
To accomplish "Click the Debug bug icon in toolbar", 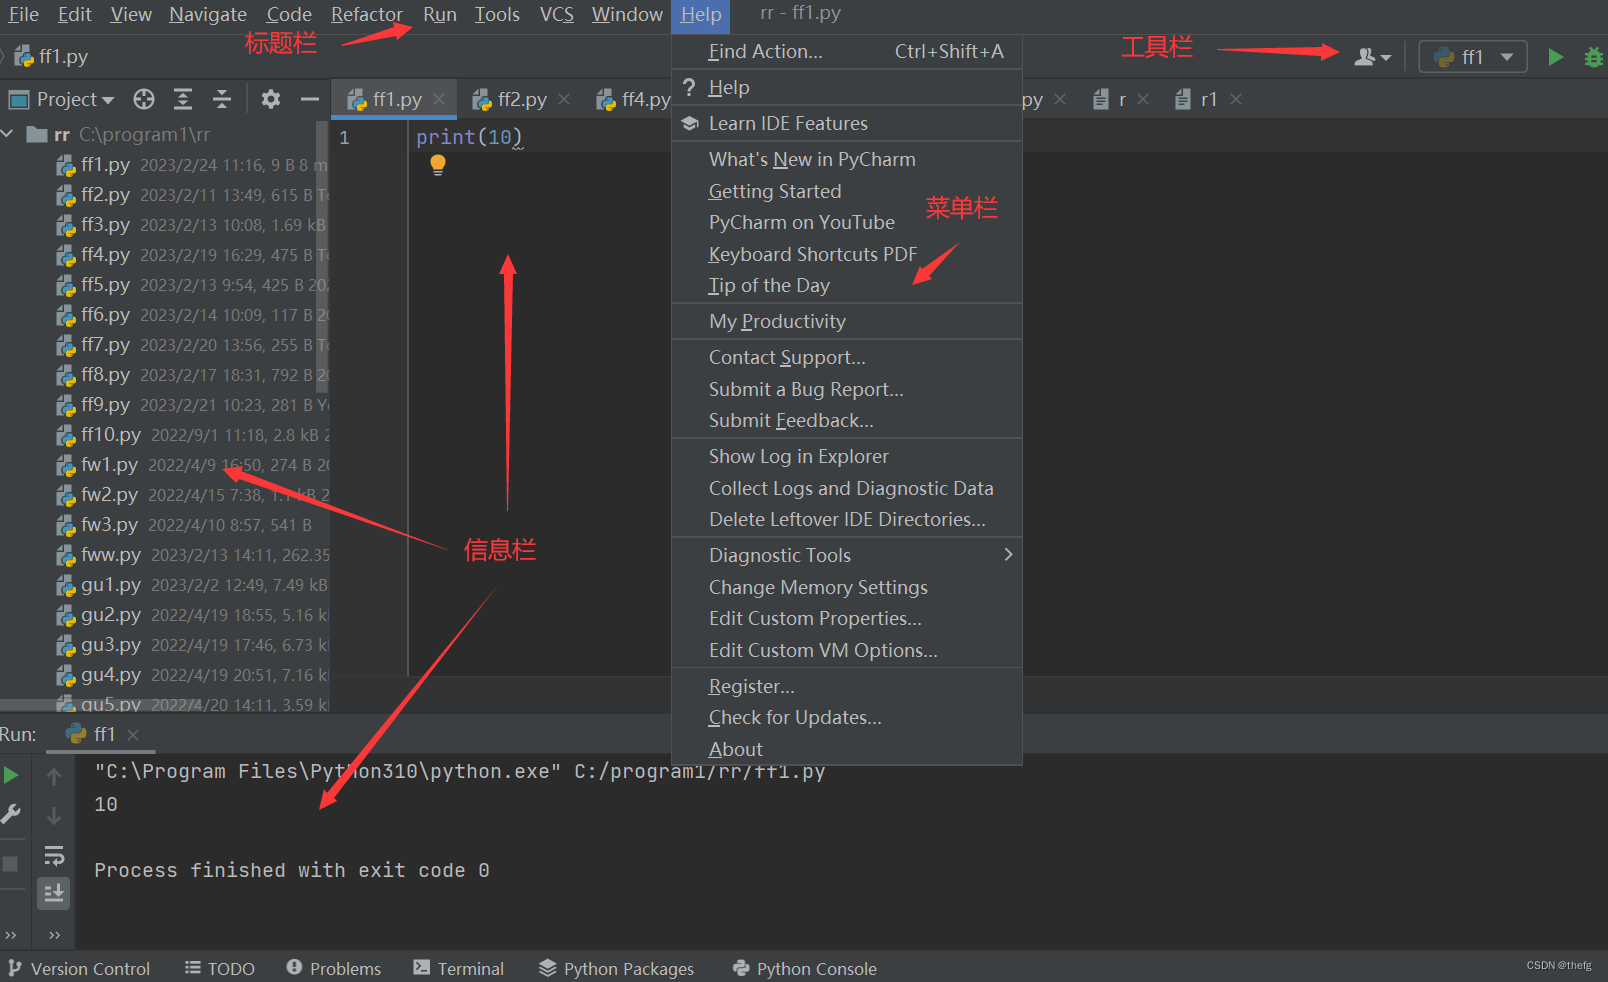I will tap(1594, 57).
